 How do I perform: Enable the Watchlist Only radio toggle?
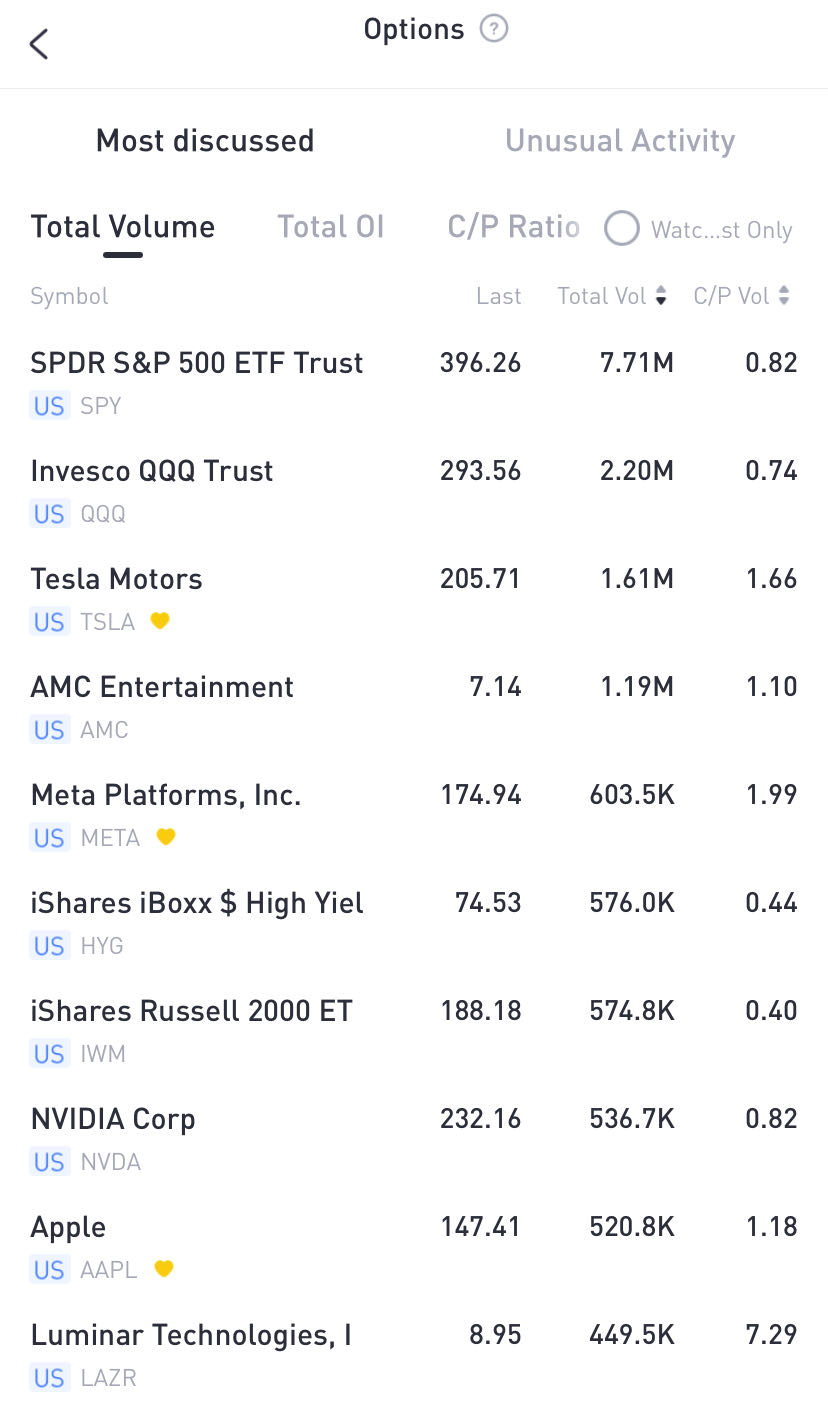pos(622,229)
